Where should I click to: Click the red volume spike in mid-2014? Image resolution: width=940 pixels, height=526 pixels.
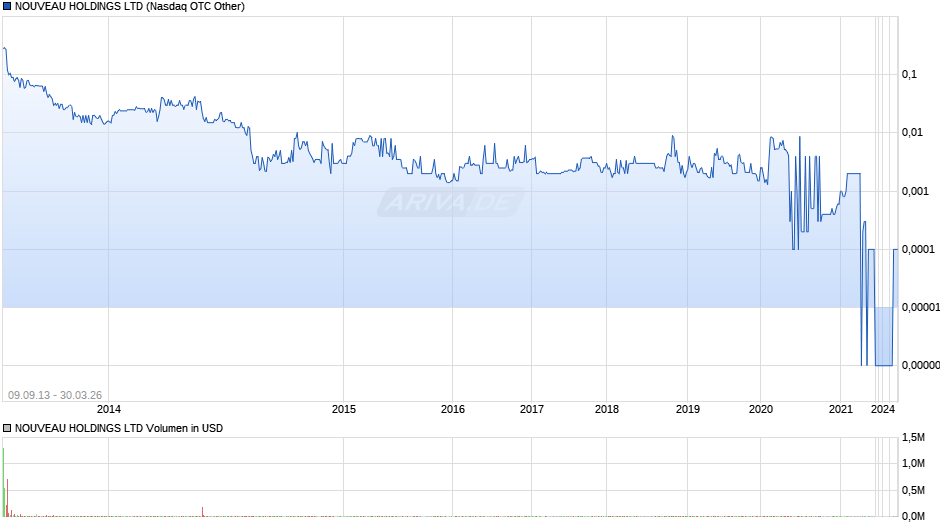tap(203, 512)
